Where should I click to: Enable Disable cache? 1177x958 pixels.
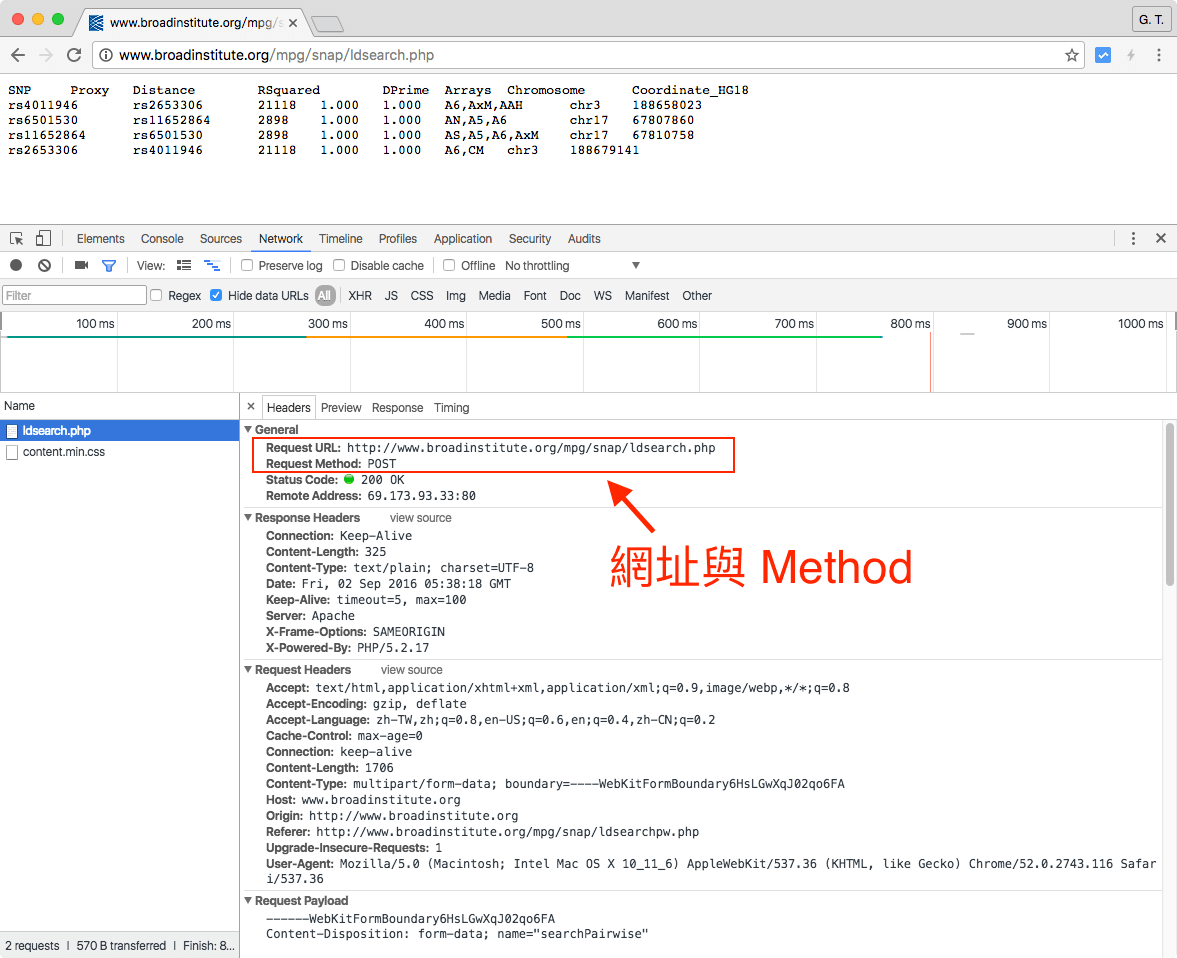click(x=338, y=265)
